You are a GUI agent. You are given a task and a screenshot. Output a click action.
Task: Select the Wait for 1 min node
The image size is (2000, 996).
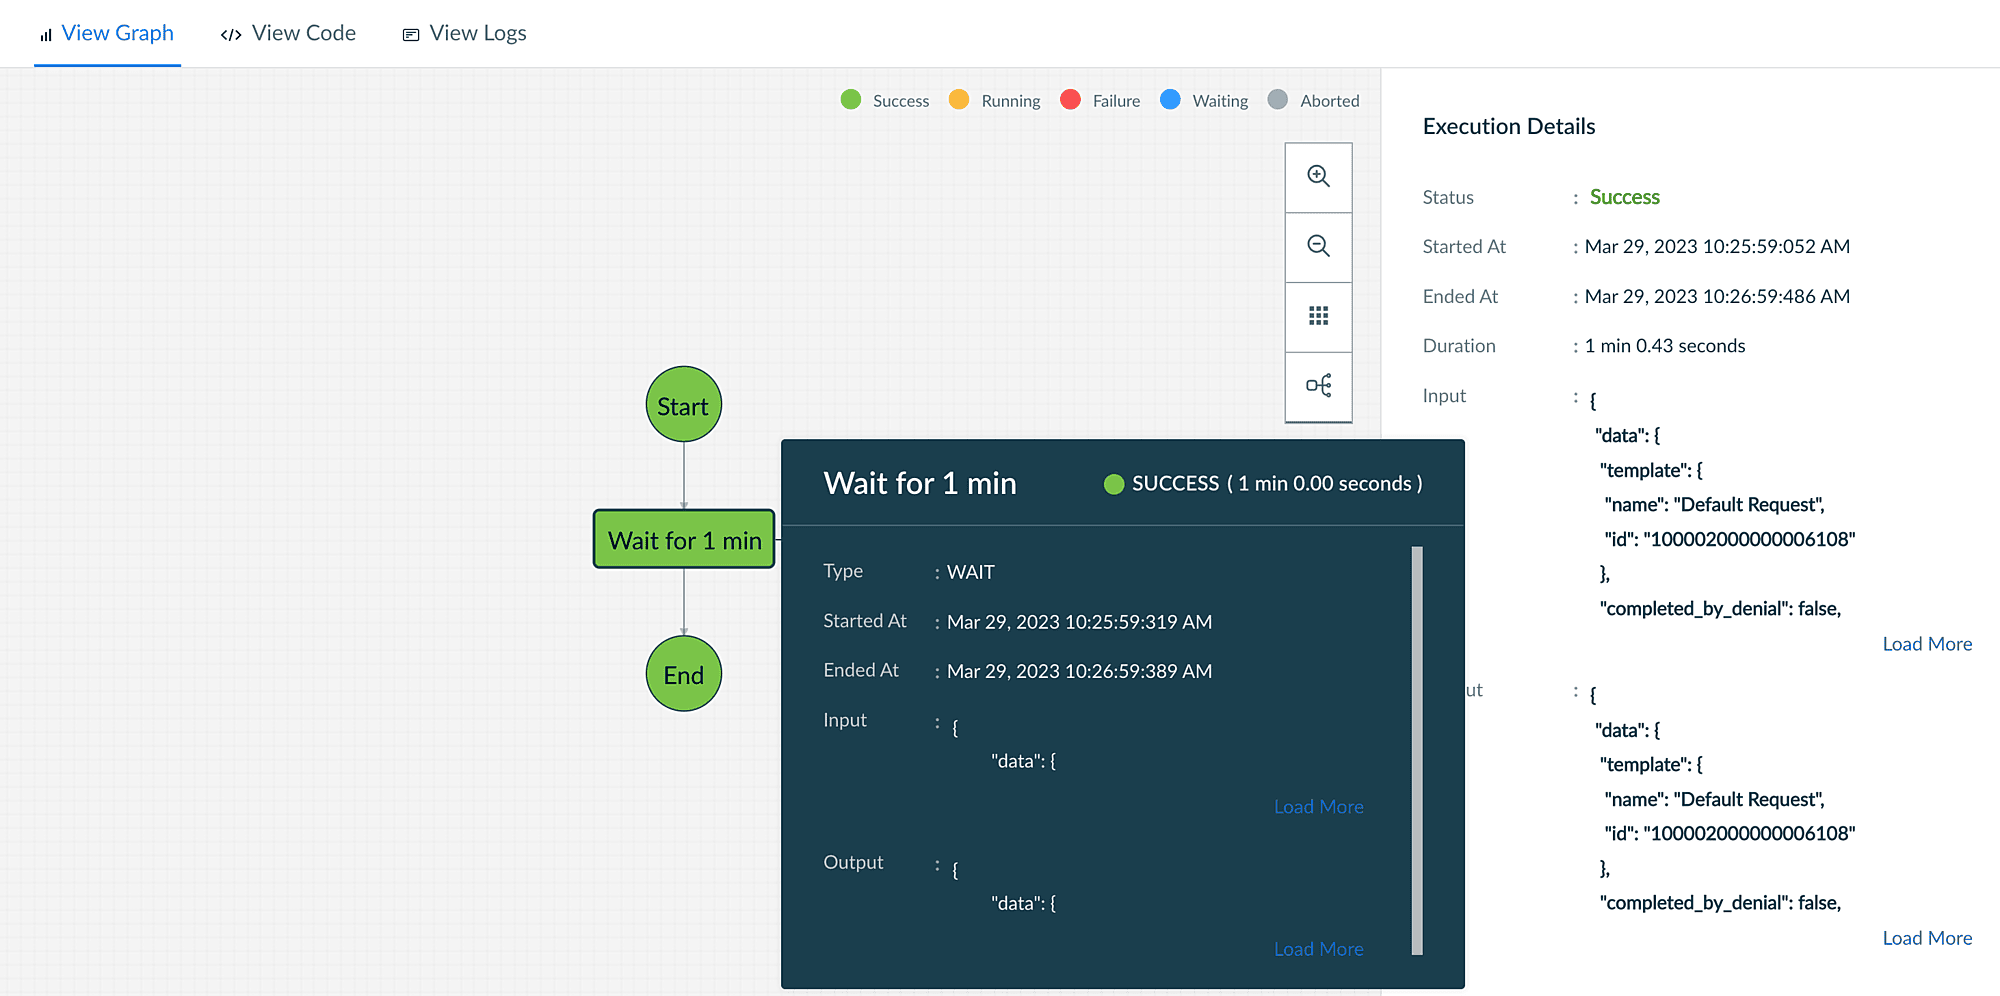pyautogui.click(x=684, y=540)
